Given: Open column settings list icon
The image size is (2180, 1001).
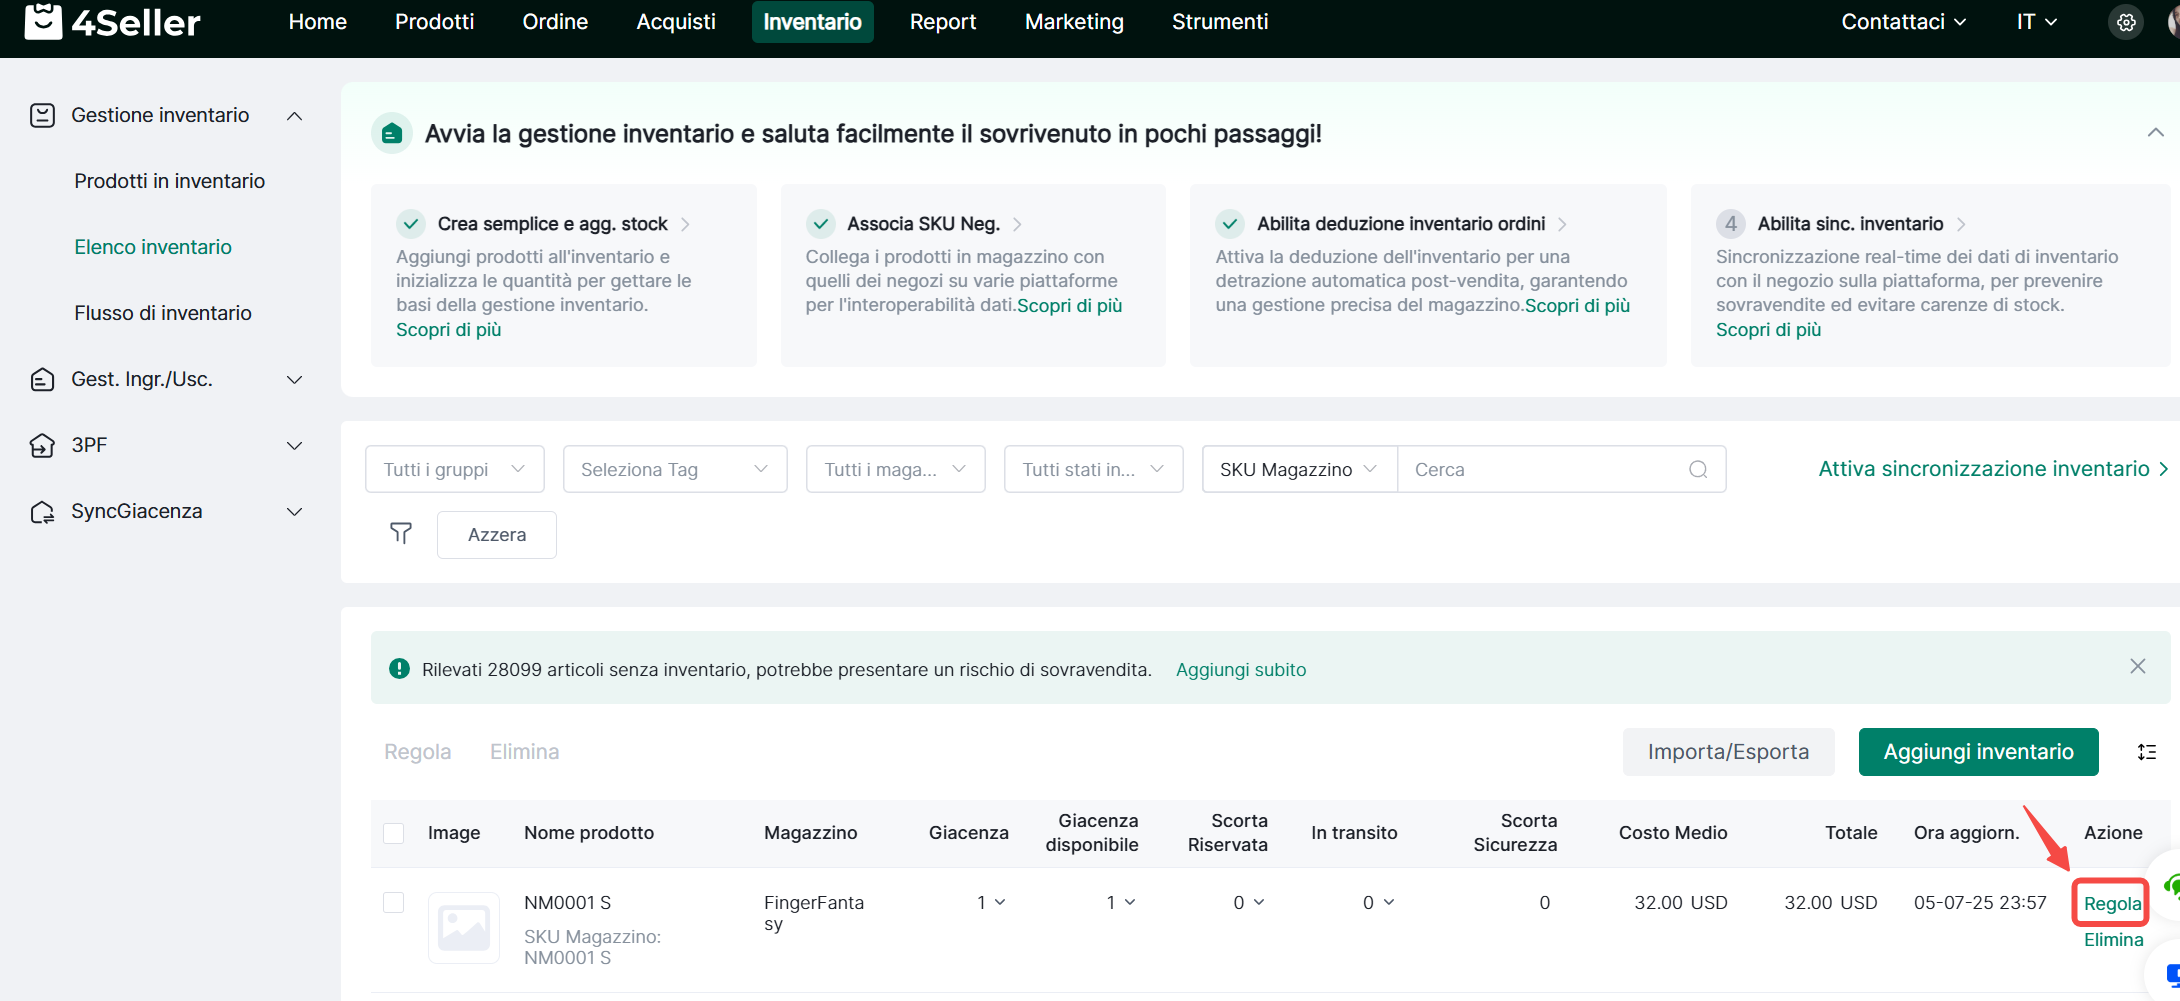Looking at the screenshot, I should coord(2146,752).
